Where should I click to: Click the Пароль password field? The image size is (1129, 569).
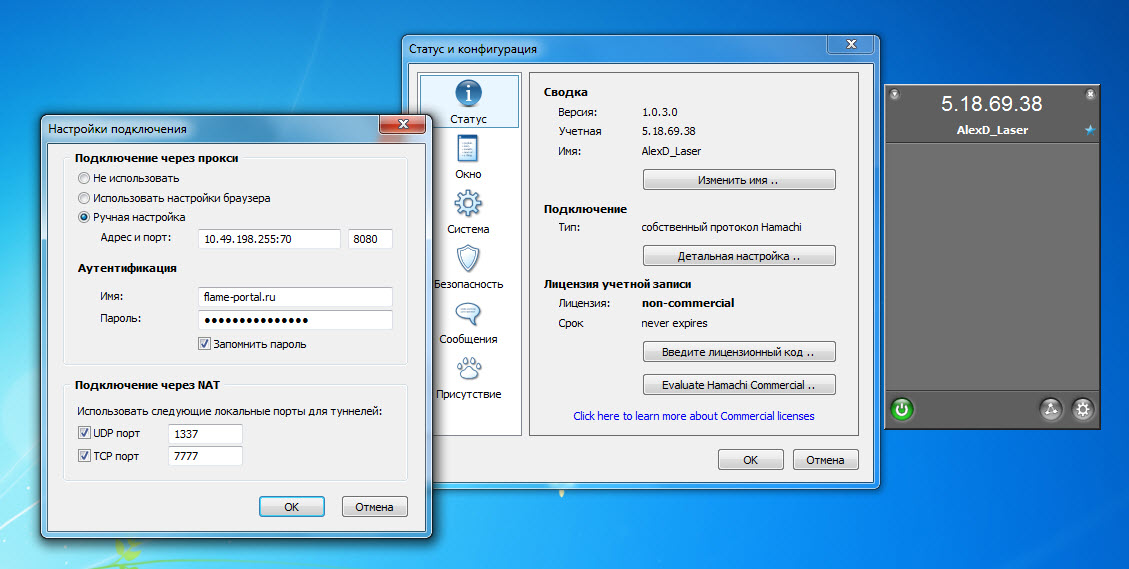click(295, 320)
